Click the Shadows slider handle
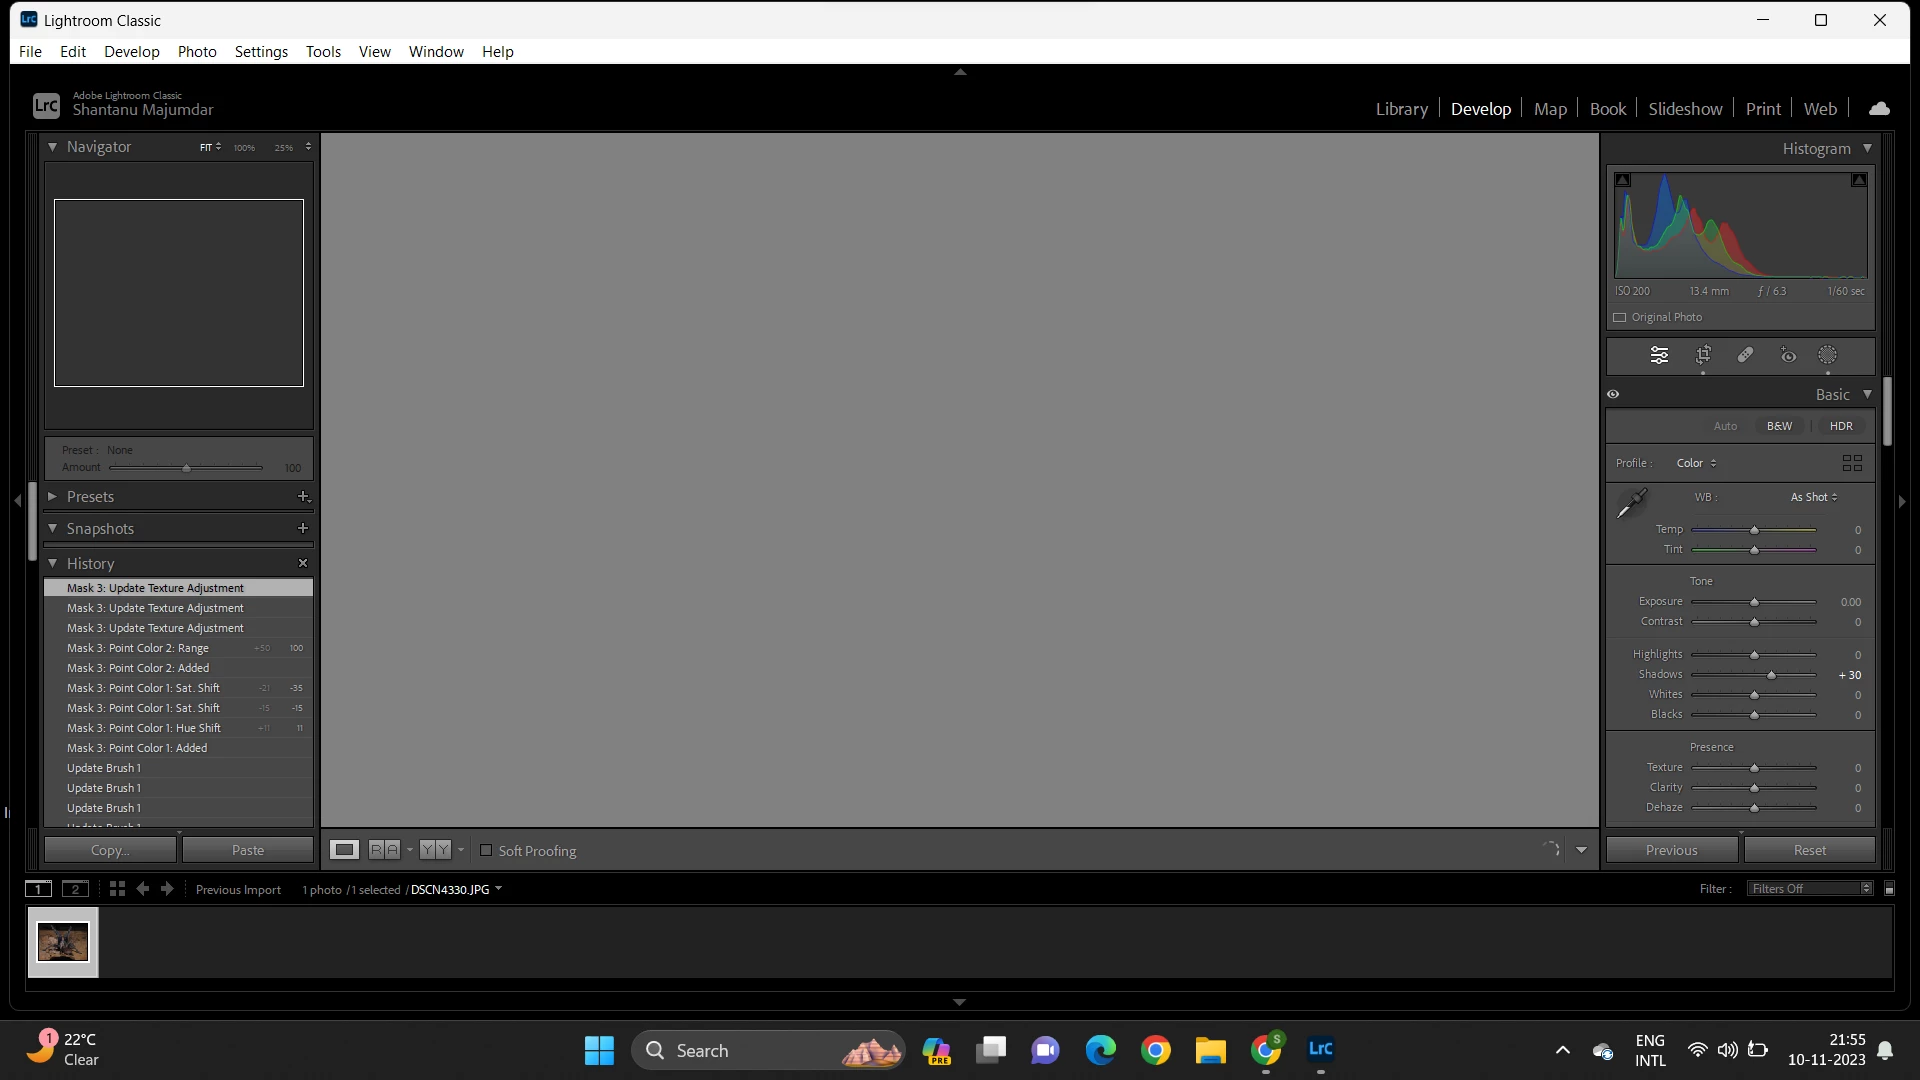 click(1771, 675)
